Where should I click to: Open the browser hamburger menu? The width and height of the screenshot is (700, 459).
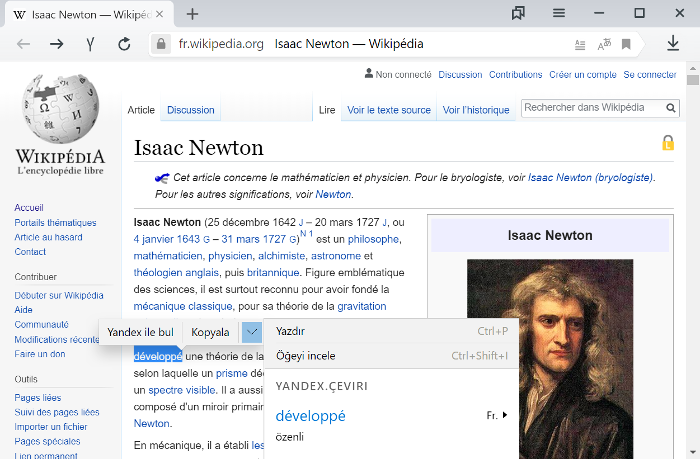click(558, 13)
